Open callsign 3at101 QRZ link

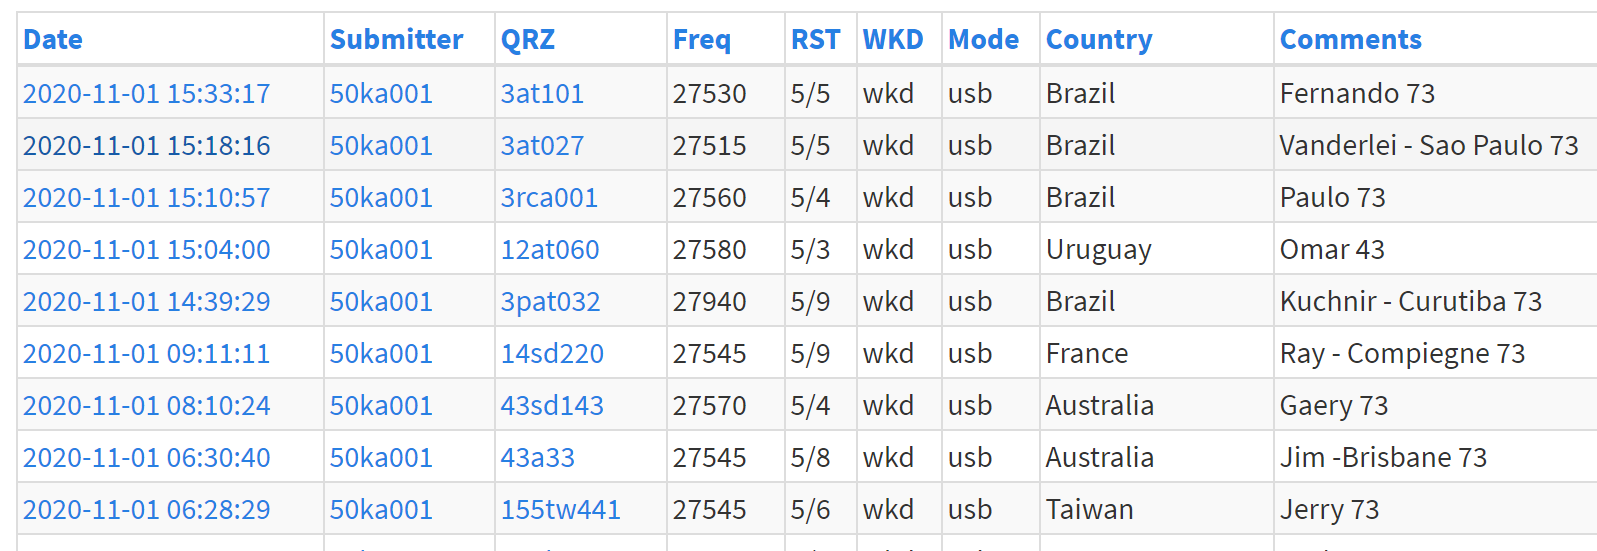click(x=542, y=94)
